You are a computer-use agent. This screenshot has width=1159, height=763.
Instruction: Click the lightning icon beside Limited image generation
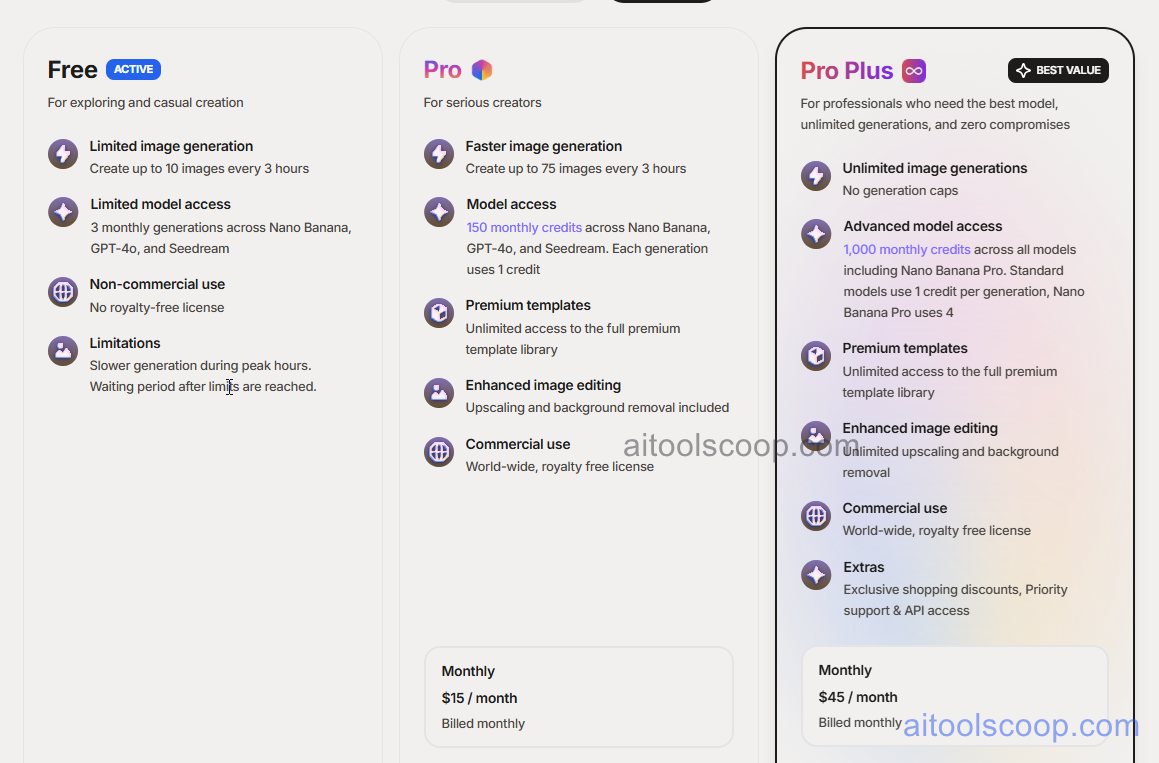point(63,154)
